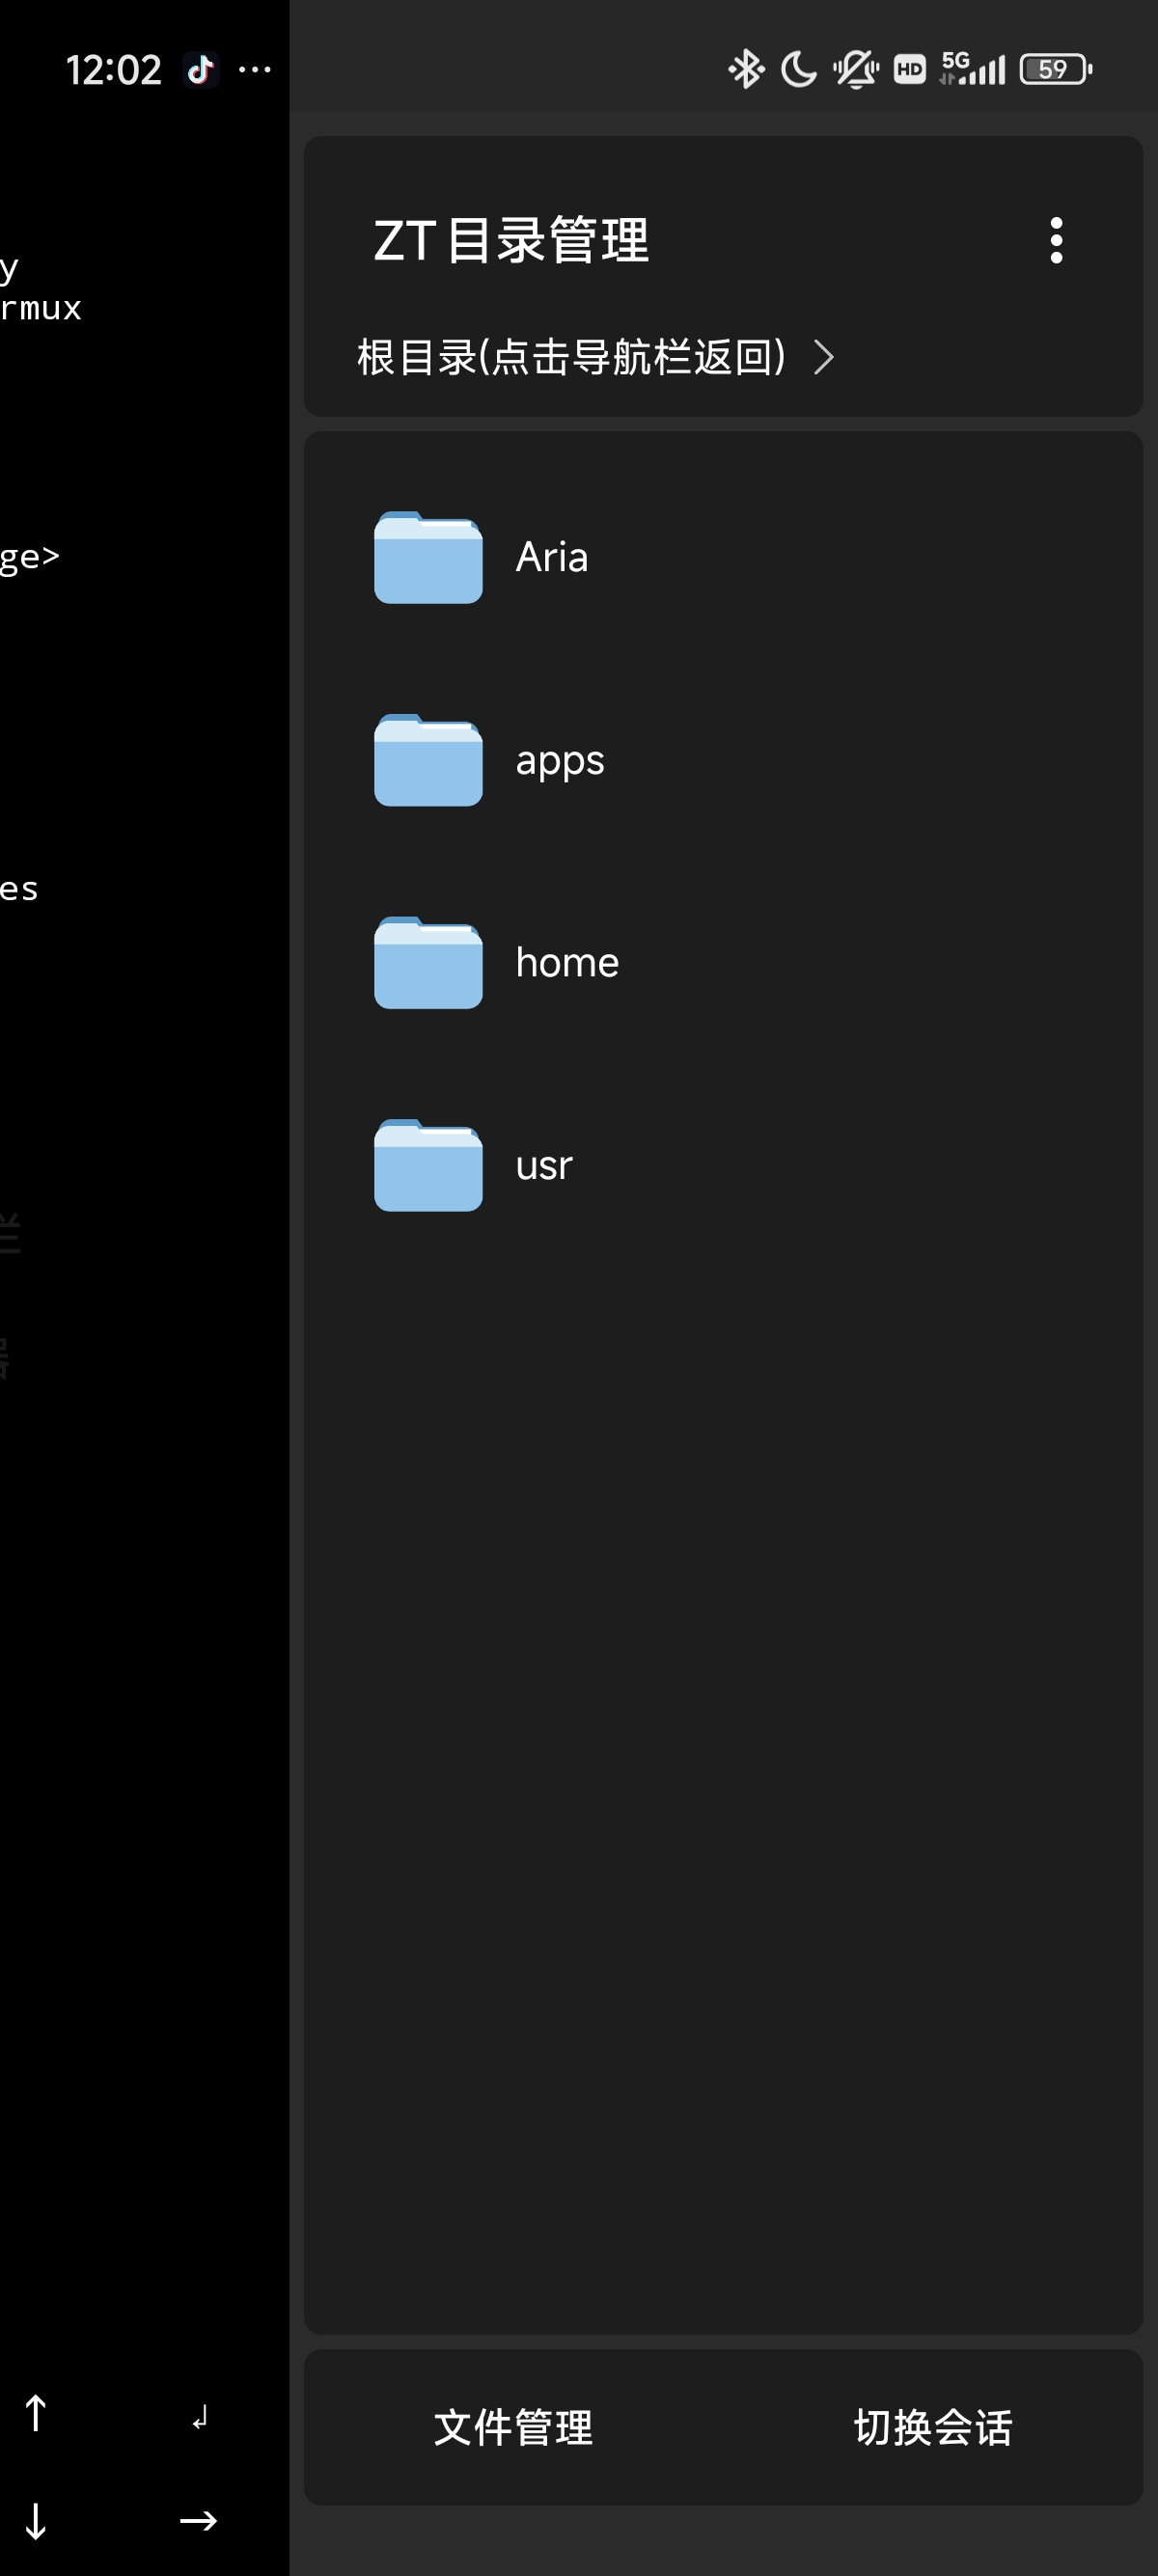Tap the down arrow key in terminal
This screenshot has width=1158, height=2576.
tap(36, 2521)
